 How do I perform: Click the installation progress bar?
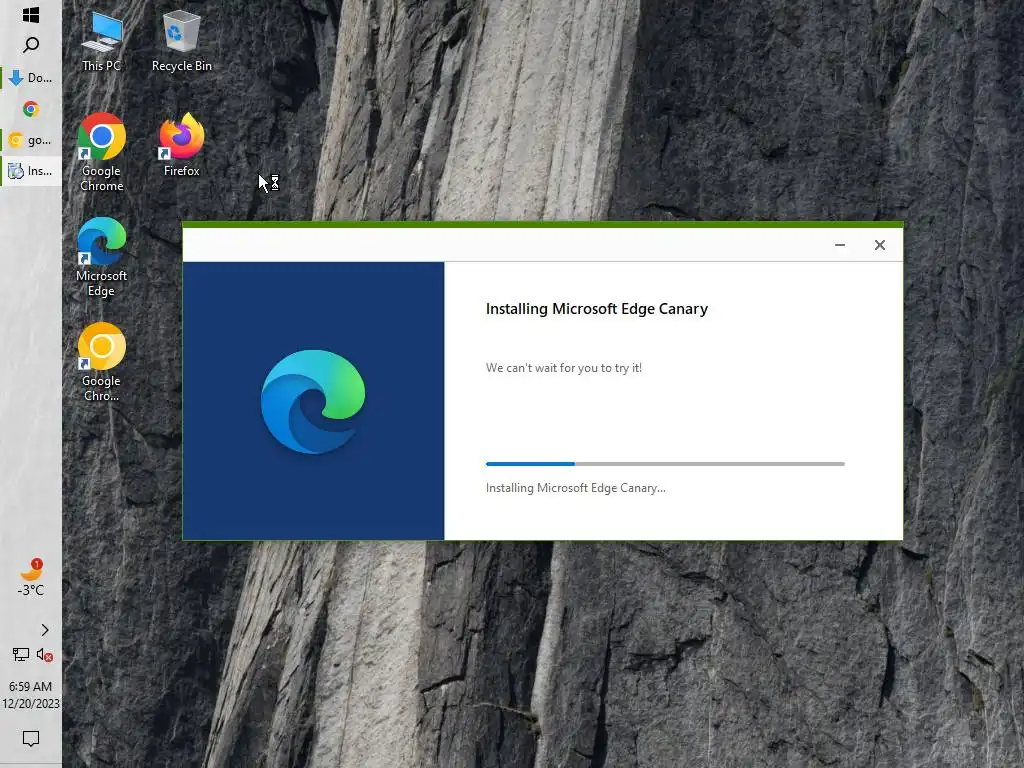tap(665, 464)
